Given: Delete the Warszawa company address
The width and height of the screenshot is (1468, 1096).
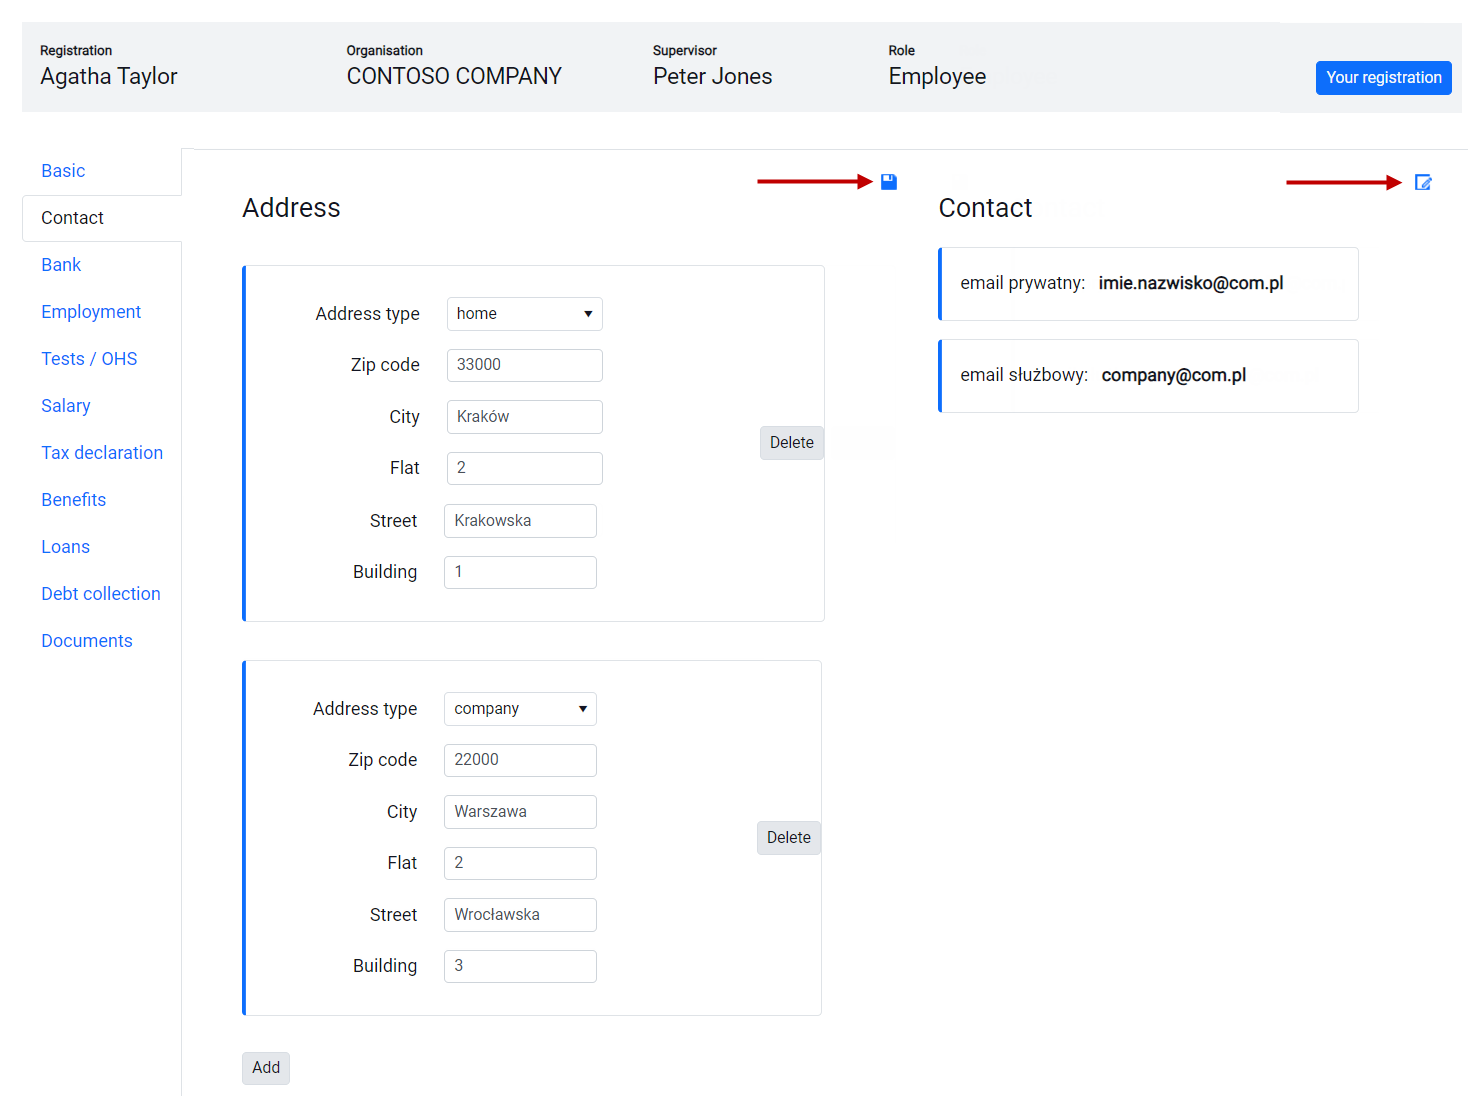Looking at the screenshot, I should (788, 838).
